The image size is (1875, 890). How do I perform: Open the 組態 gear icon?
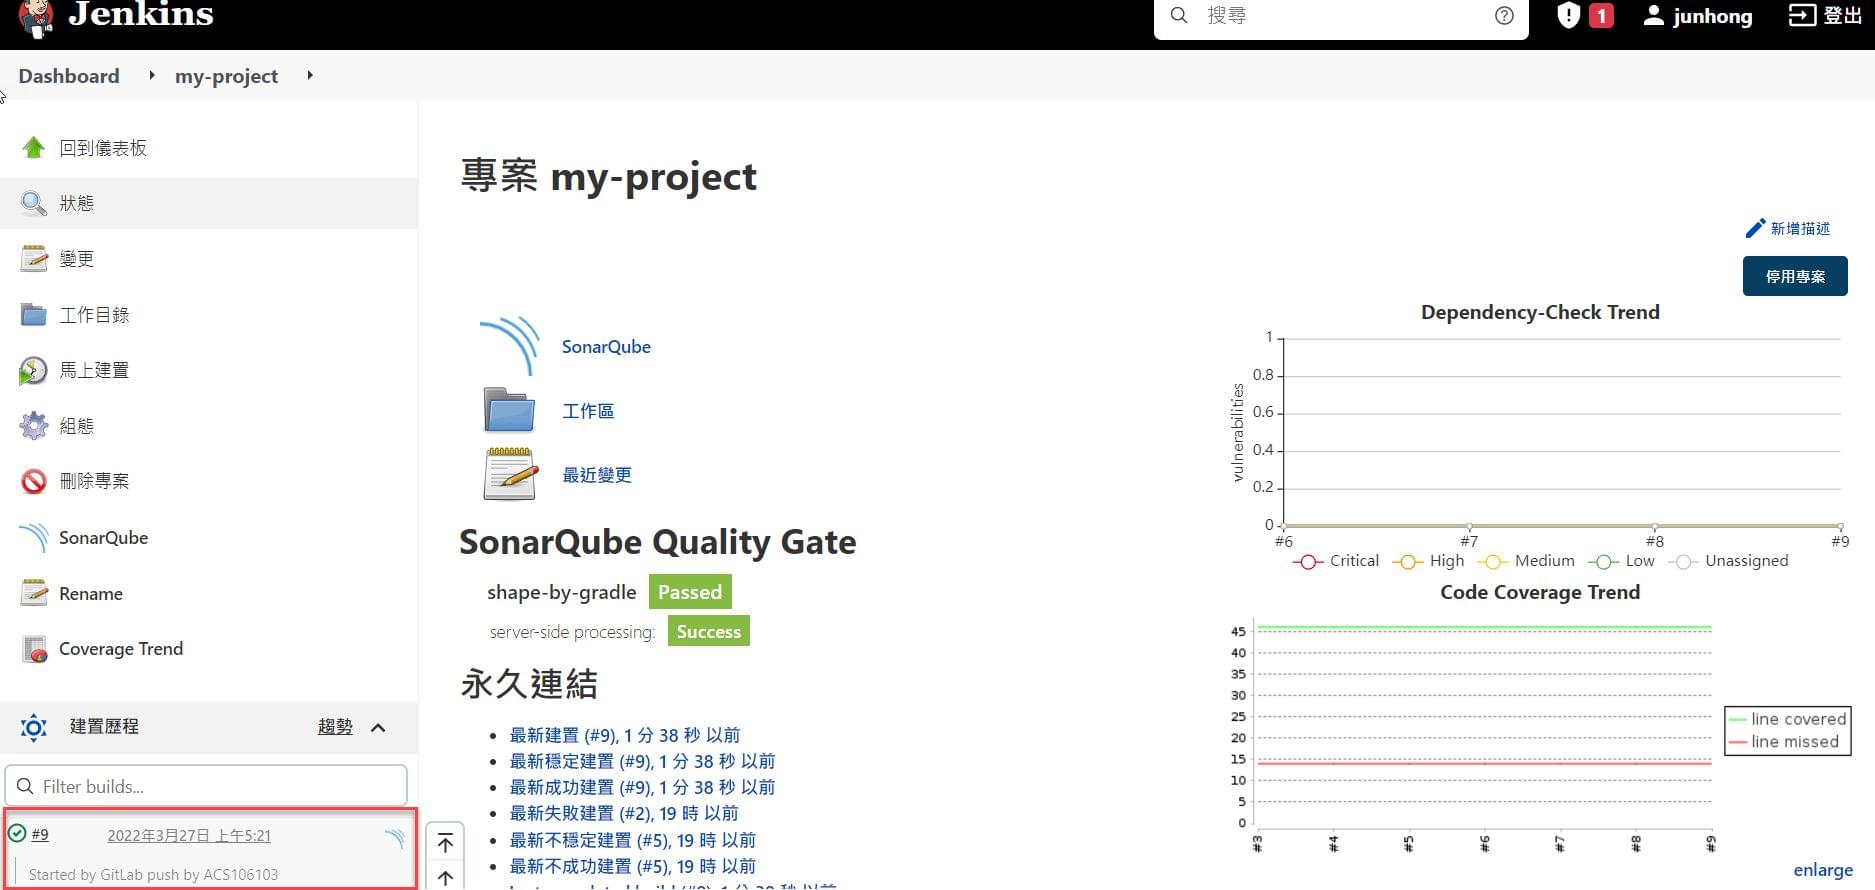[x=34, y=426]
